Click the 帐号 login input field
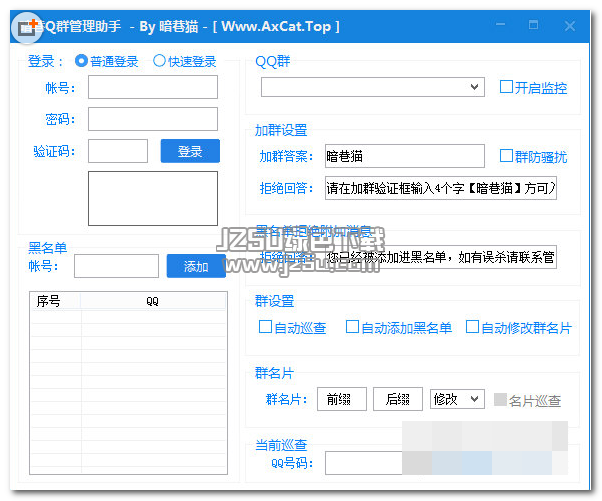The height and width of the screenshot is (501, 602). pos(153,87)
